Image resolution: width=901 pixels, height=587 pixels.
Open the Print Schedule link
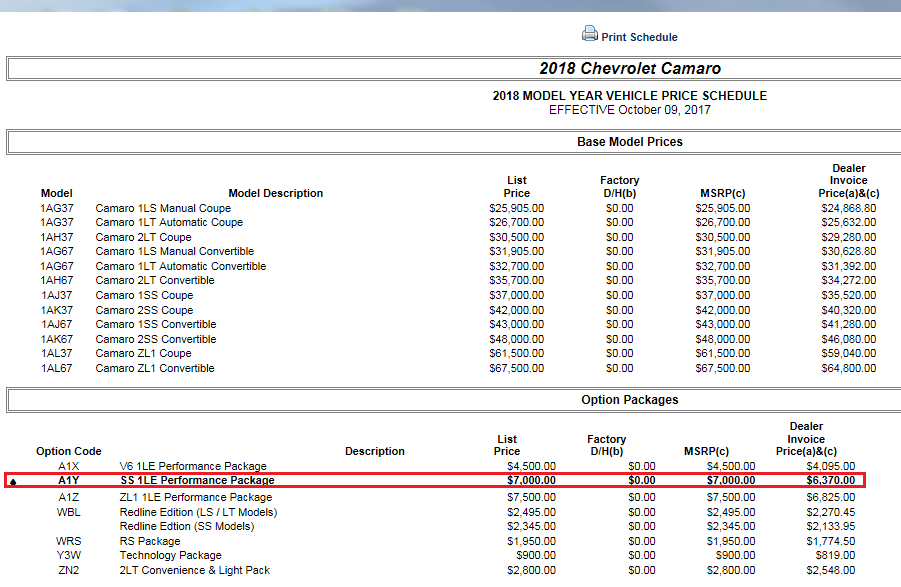639,37
